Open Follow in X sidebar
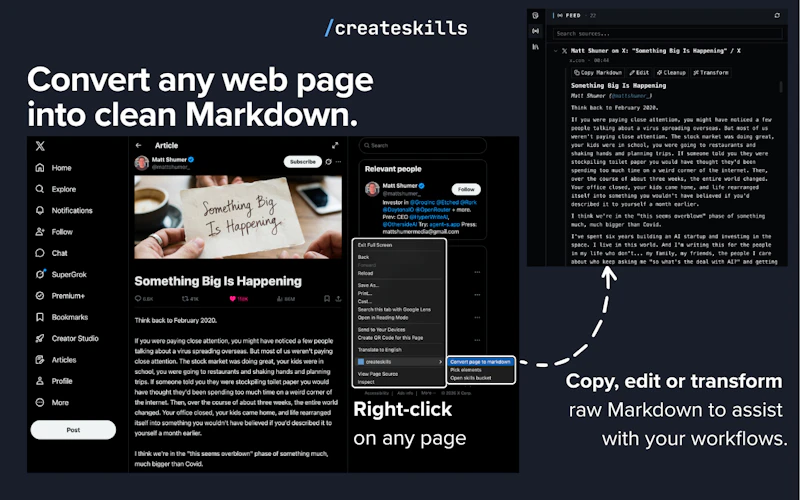Image resolution: width=800 pixels, height=500 pixels. (54, 232)
